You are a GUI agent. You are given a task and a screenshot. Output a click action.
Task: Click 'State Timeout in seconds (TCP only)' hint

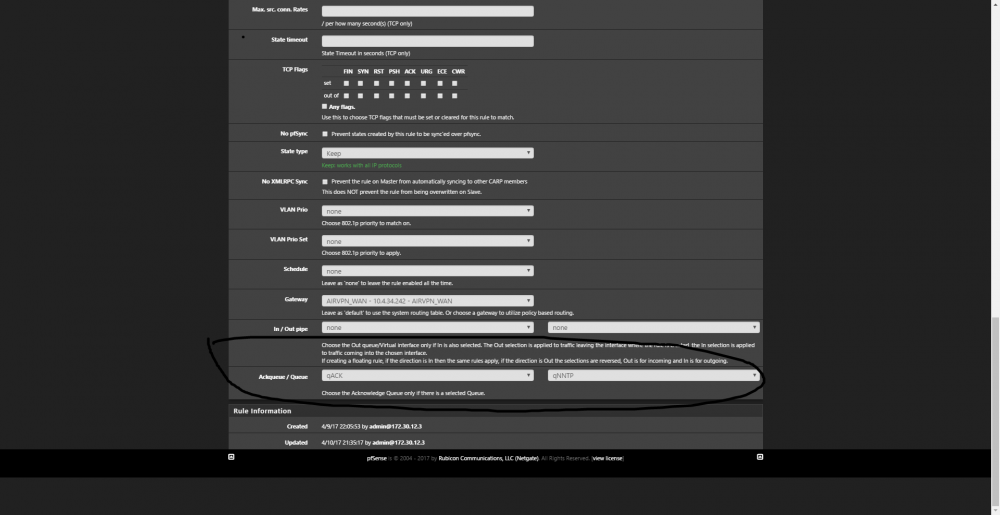[365, 54]
